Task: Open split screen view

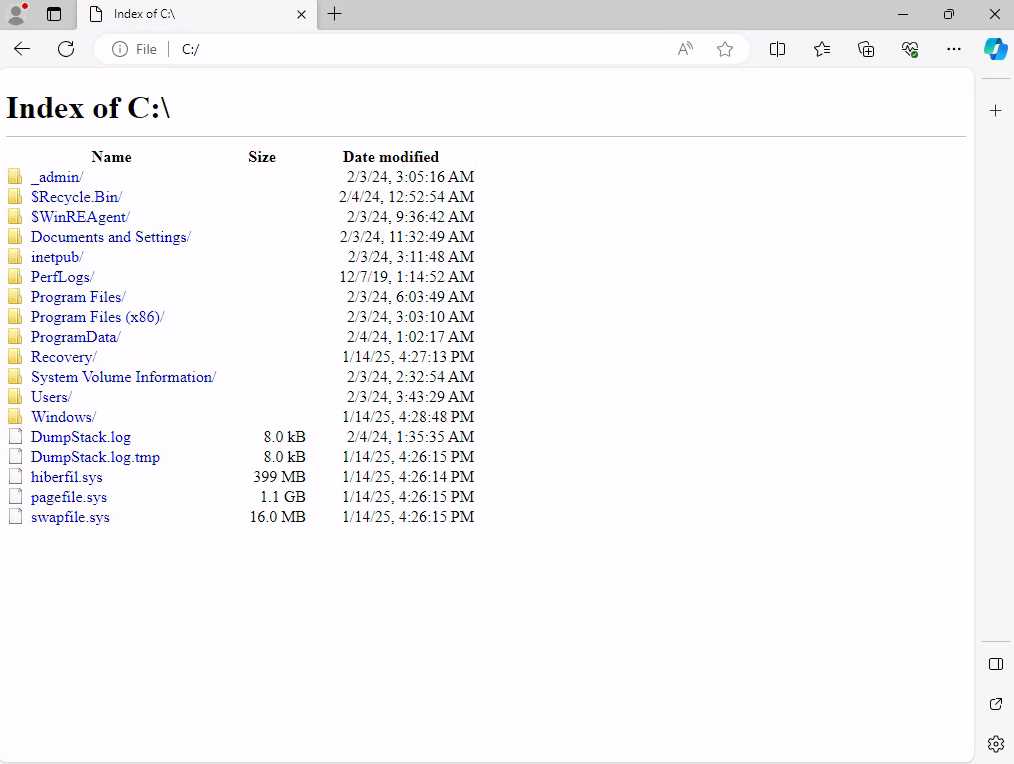Action: tap(777, 49)
